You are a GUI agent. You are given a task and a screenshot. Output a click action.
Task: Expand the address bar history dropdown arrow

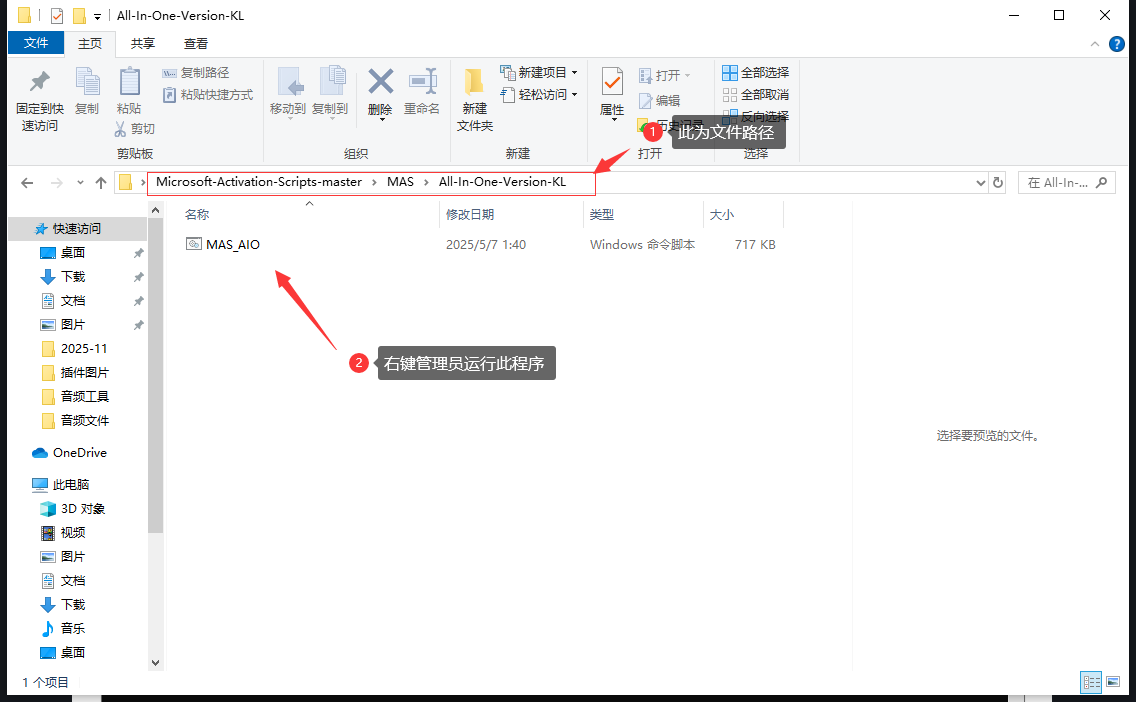(x=980, y=183)
